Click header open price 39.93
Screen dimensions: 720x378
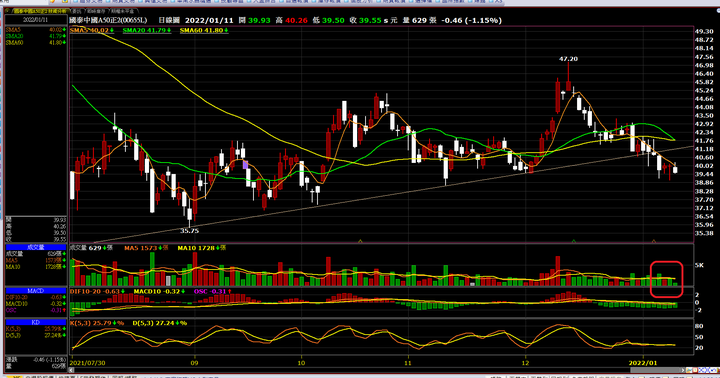tap(259, 20)
